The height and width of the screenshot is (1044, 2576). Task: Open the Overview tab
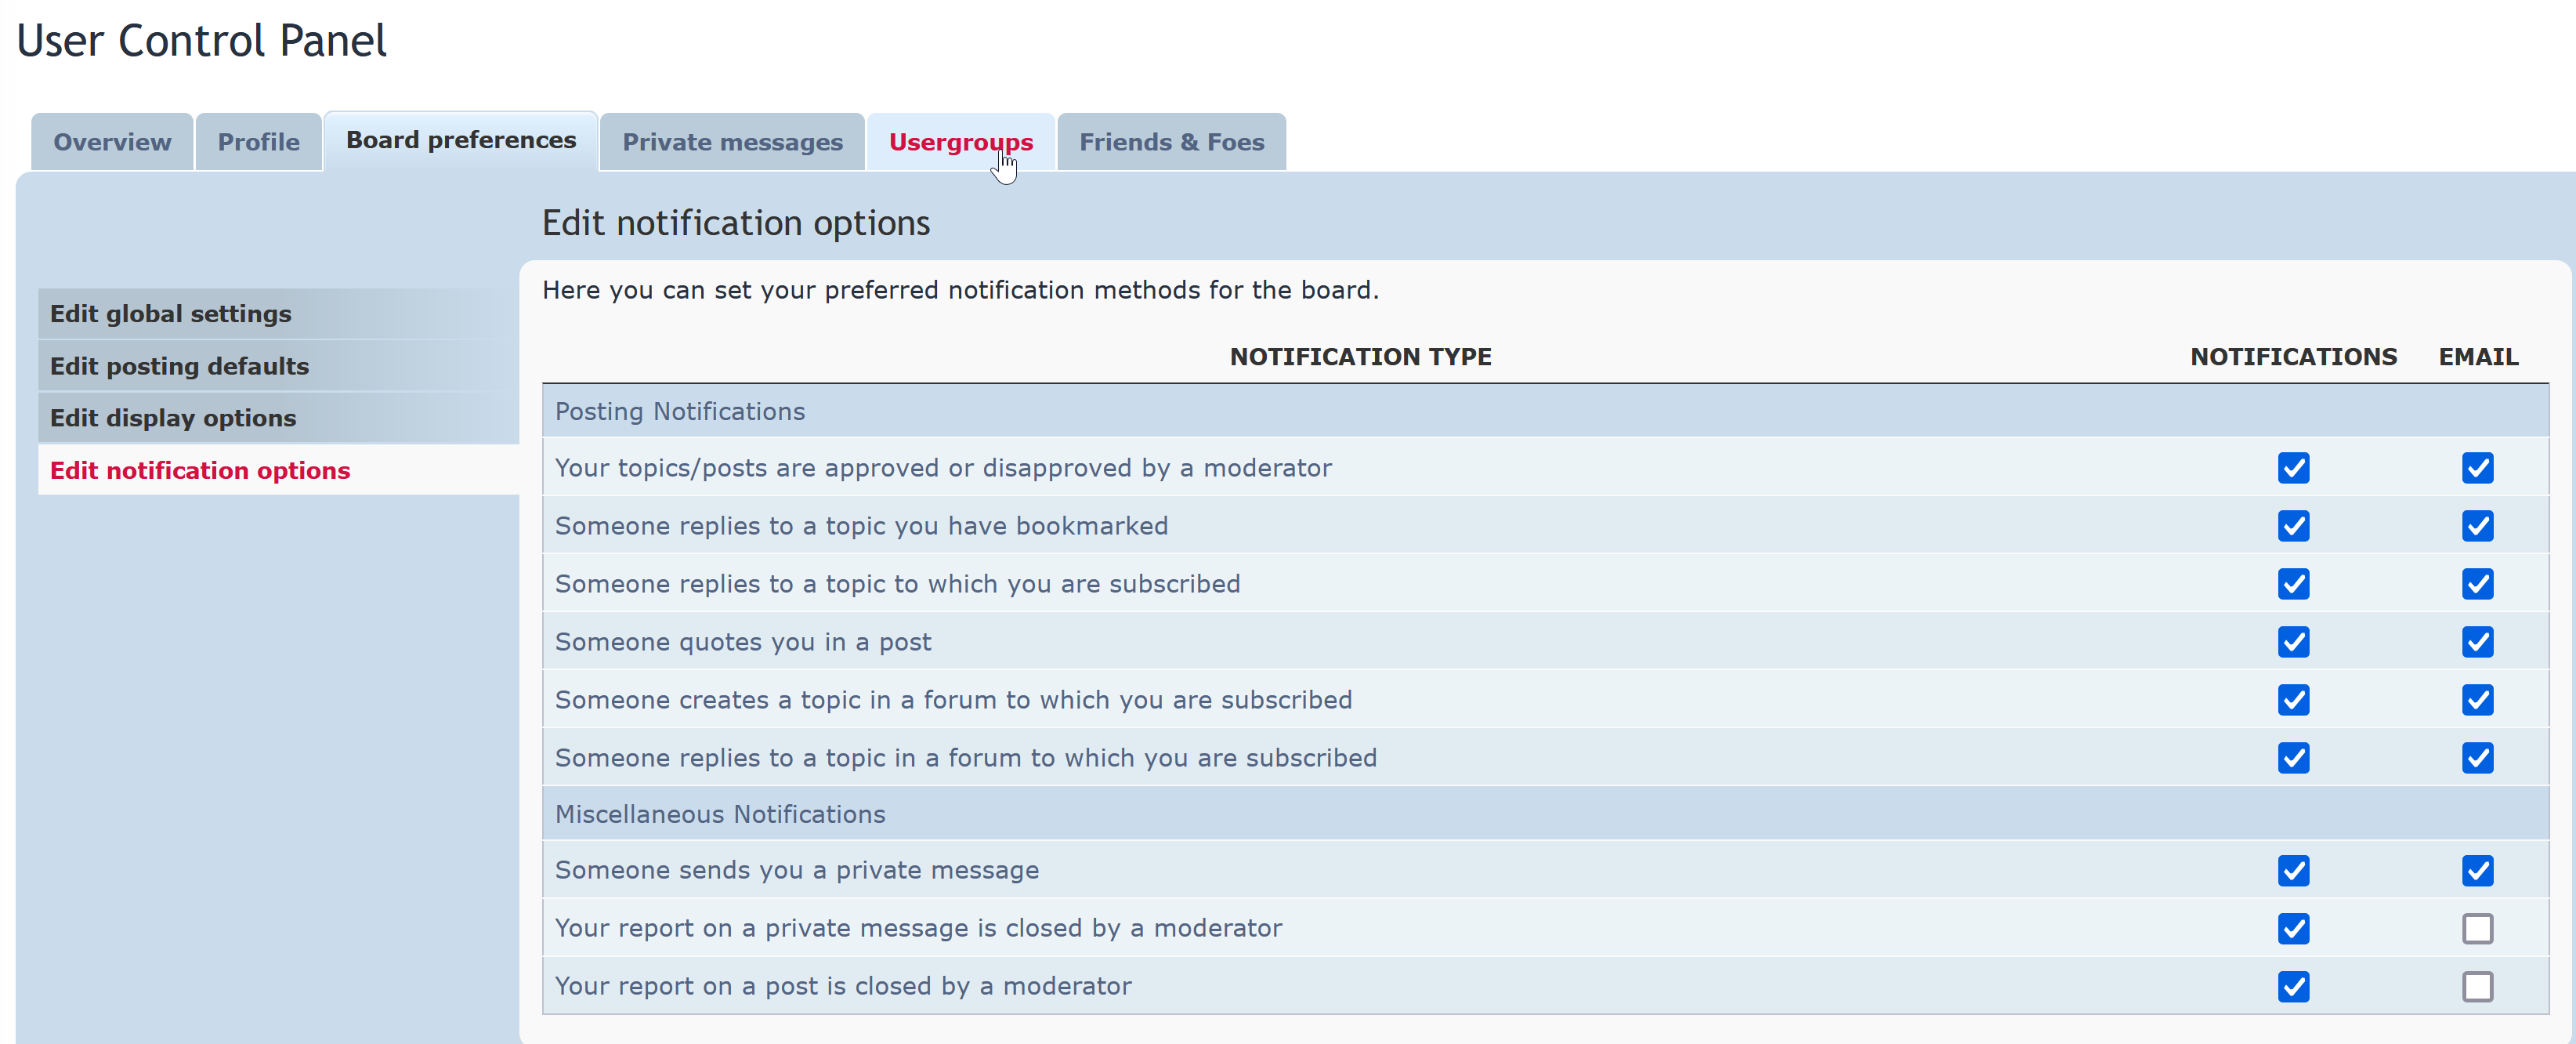click(112, 142)
